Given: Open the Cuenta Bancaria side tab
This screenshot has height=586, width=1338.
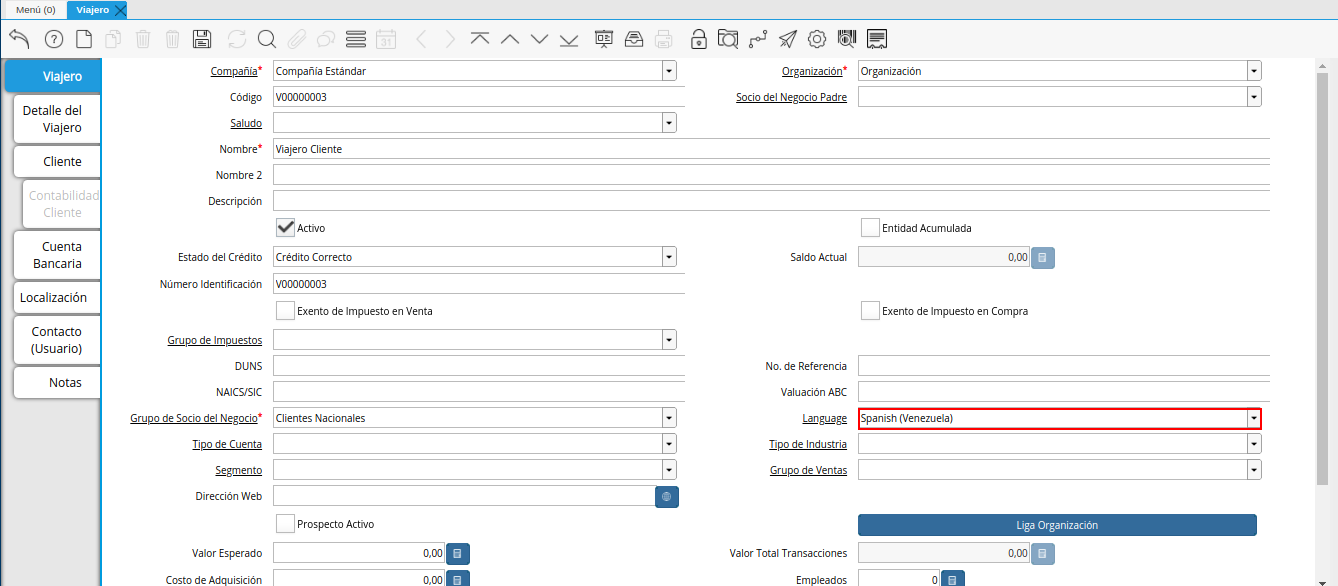Looking at the screenshot, I should (58, 255).
